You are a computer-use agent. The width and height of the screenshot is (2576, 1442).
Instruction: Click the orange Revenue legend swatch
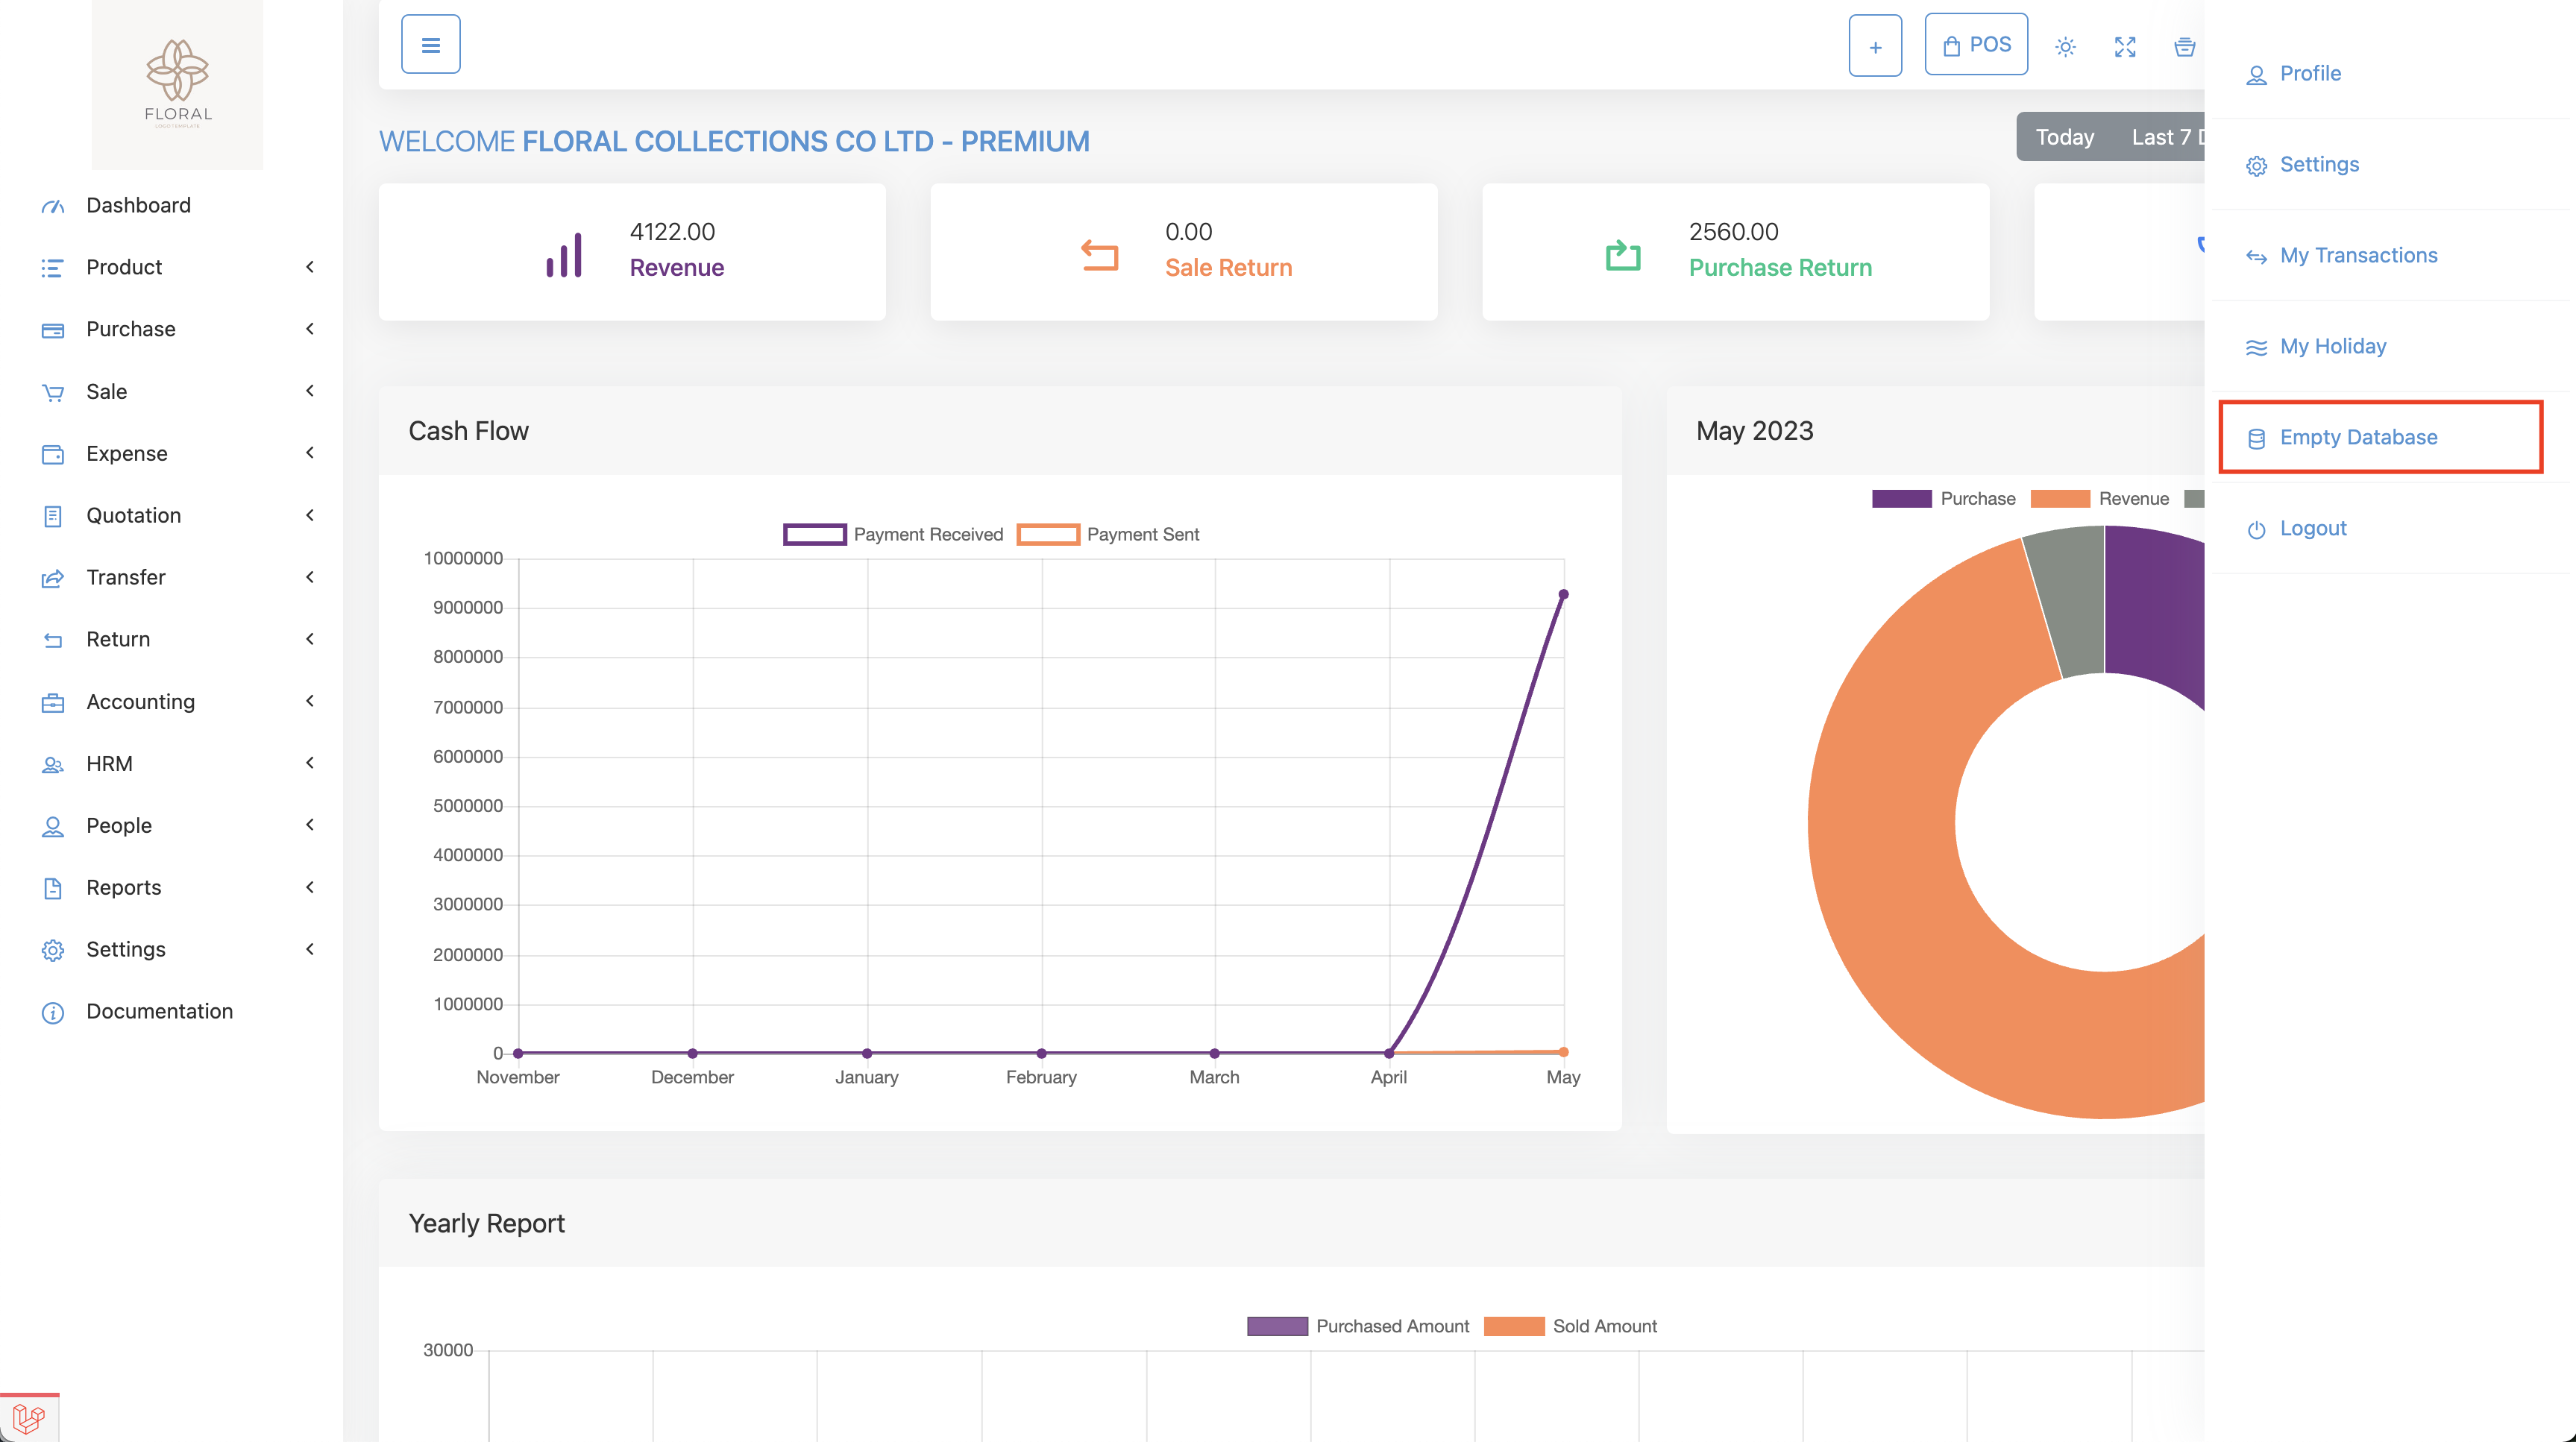point(2059,499)
